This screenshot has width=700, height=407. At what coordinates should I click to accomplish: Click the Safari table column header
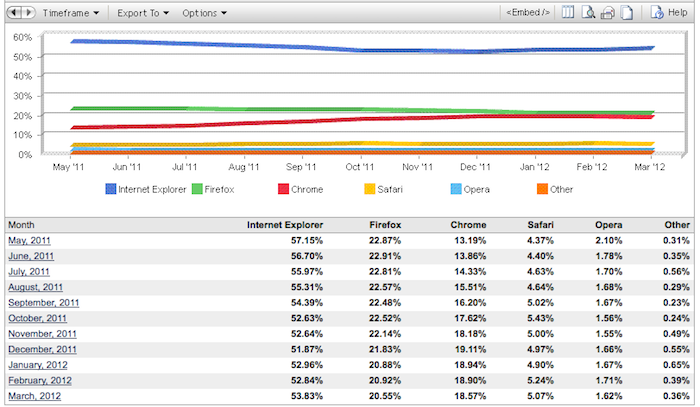[x=540, y=225]
